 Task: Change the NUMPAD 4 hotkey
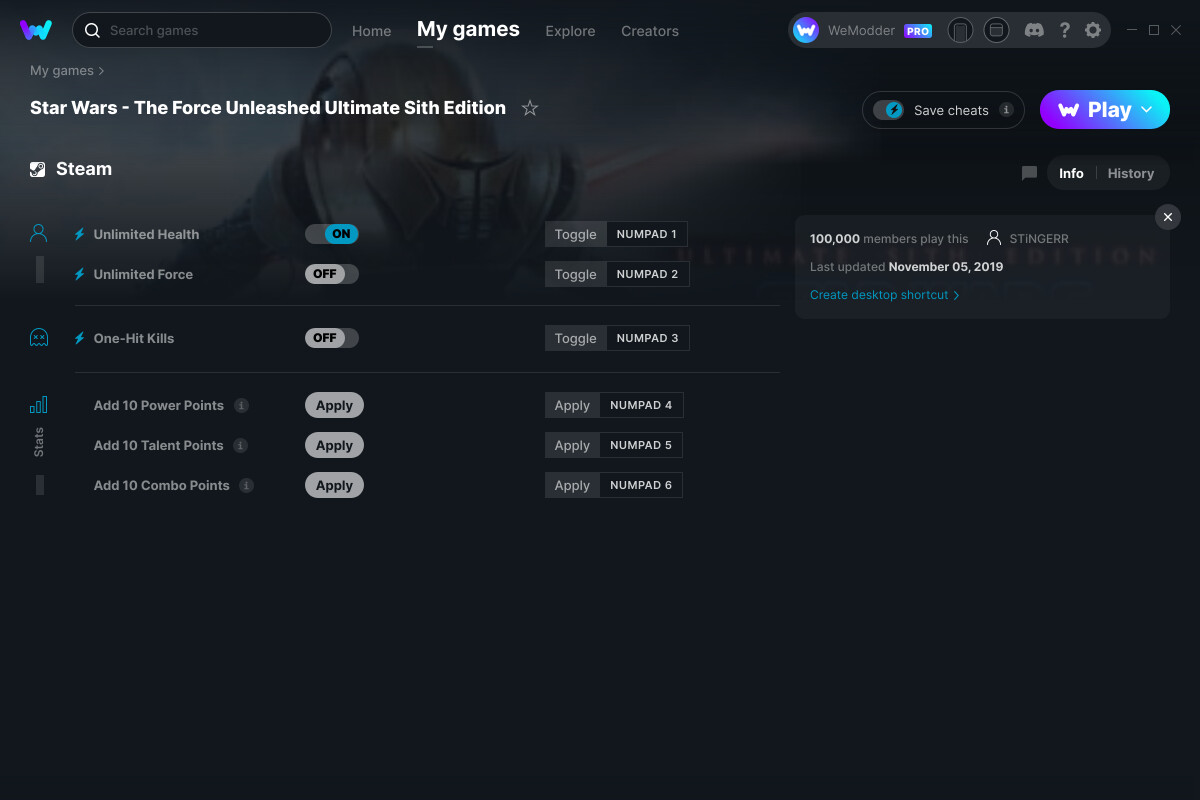tap(641, 405)
